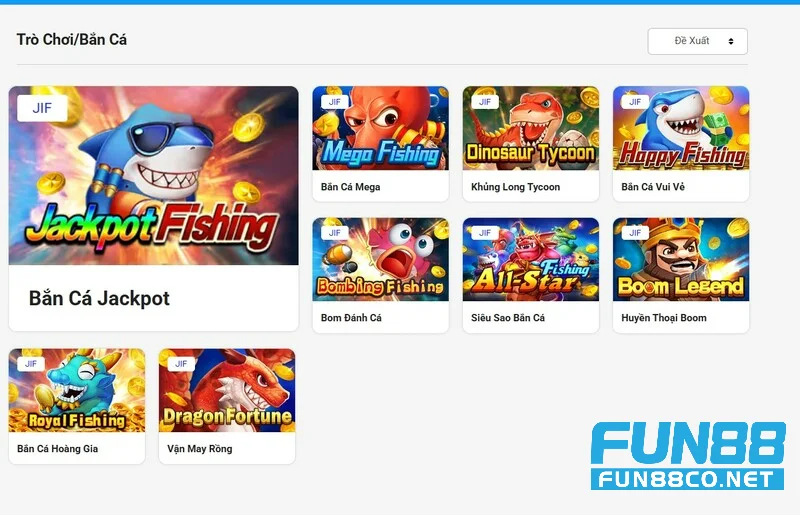Click the Bắn Cá Hoàng Gia label

coord(58,449)
